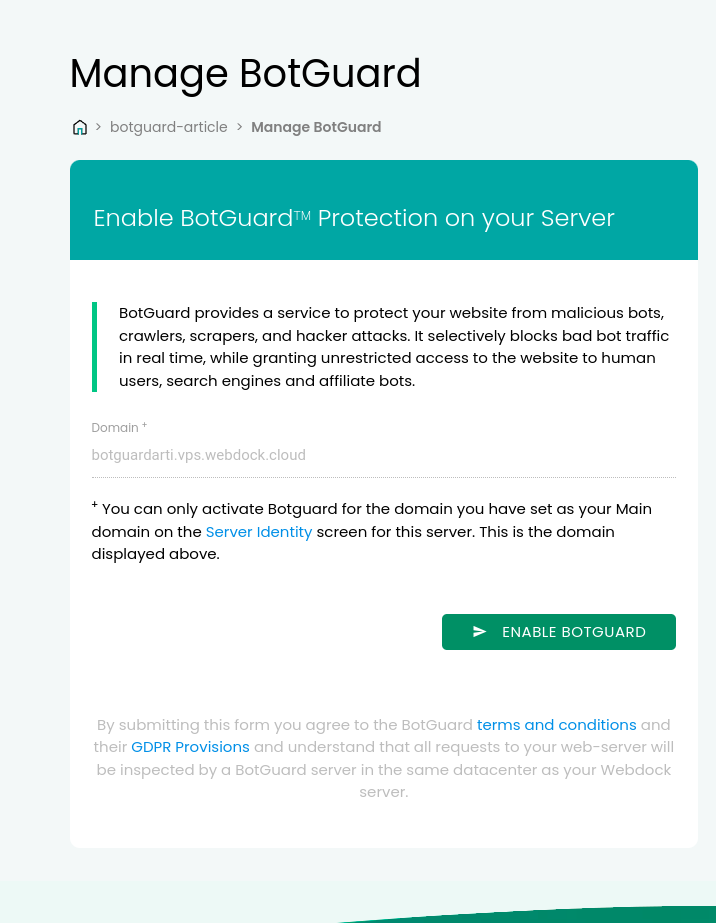The height and width of the screenshot is (923, 716).
Task: Click the TM trademark symbol in the header
Action: pos(302,215)
